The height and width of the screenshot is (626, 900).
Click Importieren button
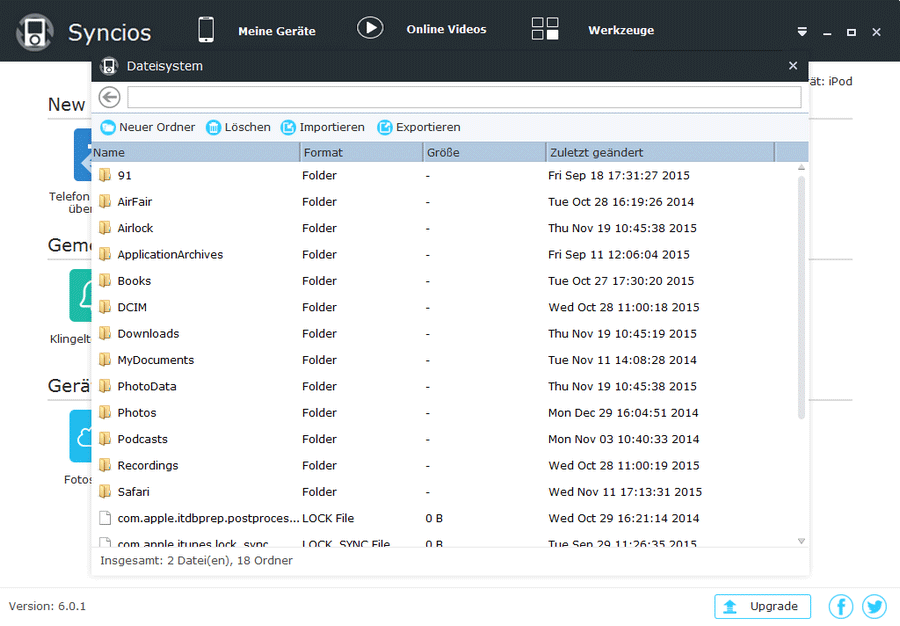click(x=323, y=127)
